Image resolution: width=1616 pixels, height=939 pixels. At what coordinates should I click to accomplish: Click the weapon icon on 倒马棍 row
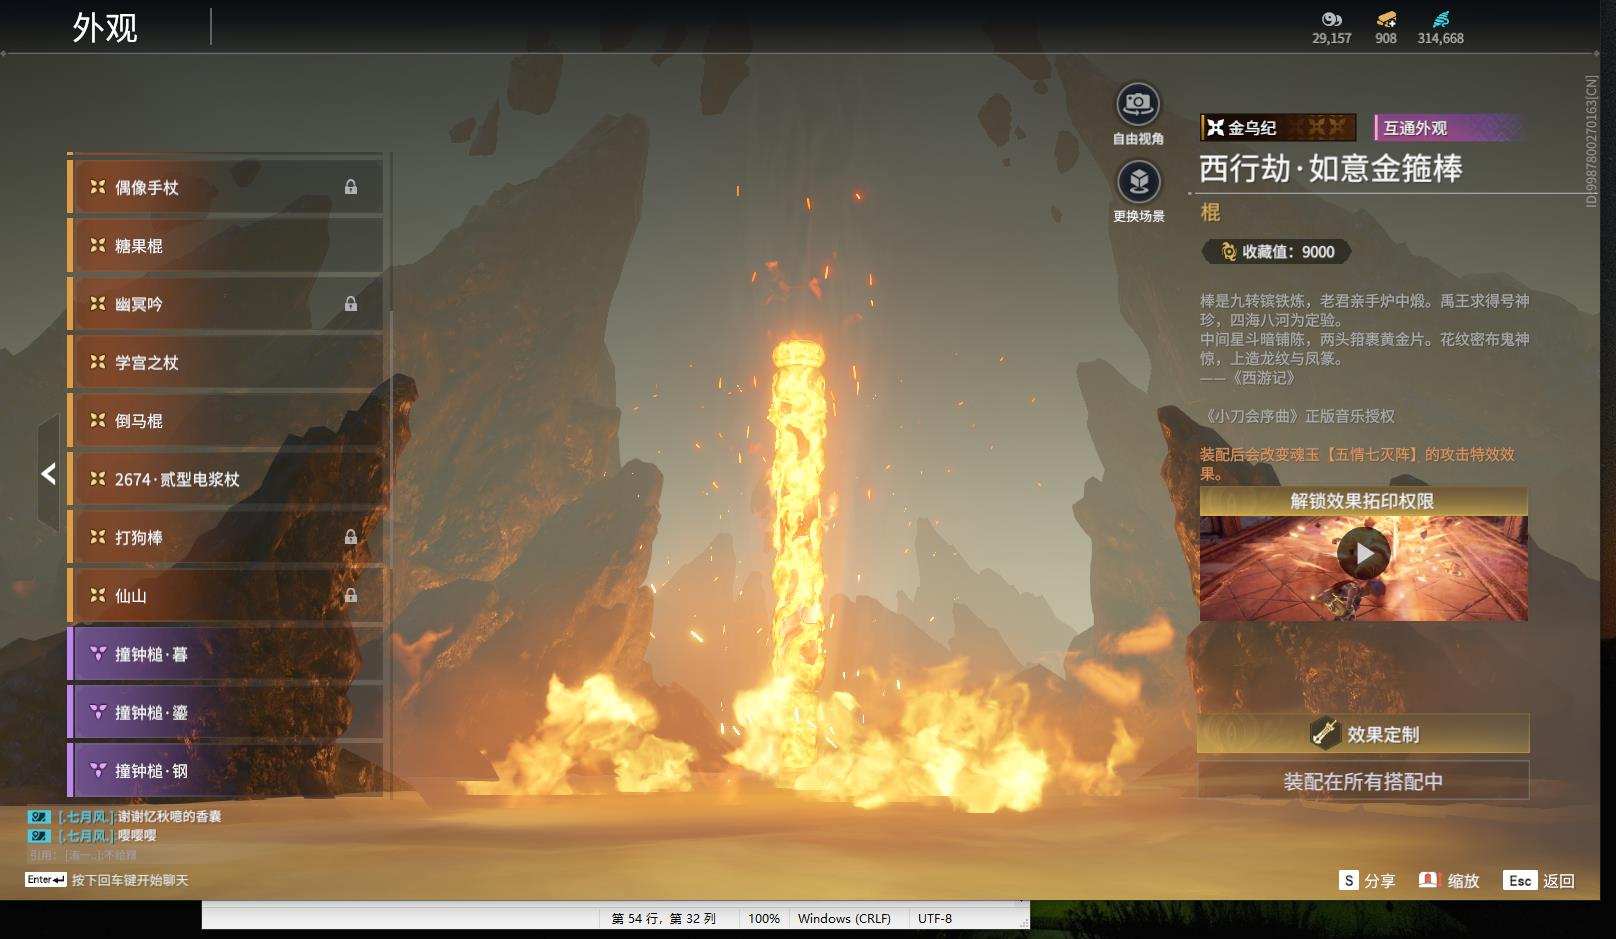[97, 420]
